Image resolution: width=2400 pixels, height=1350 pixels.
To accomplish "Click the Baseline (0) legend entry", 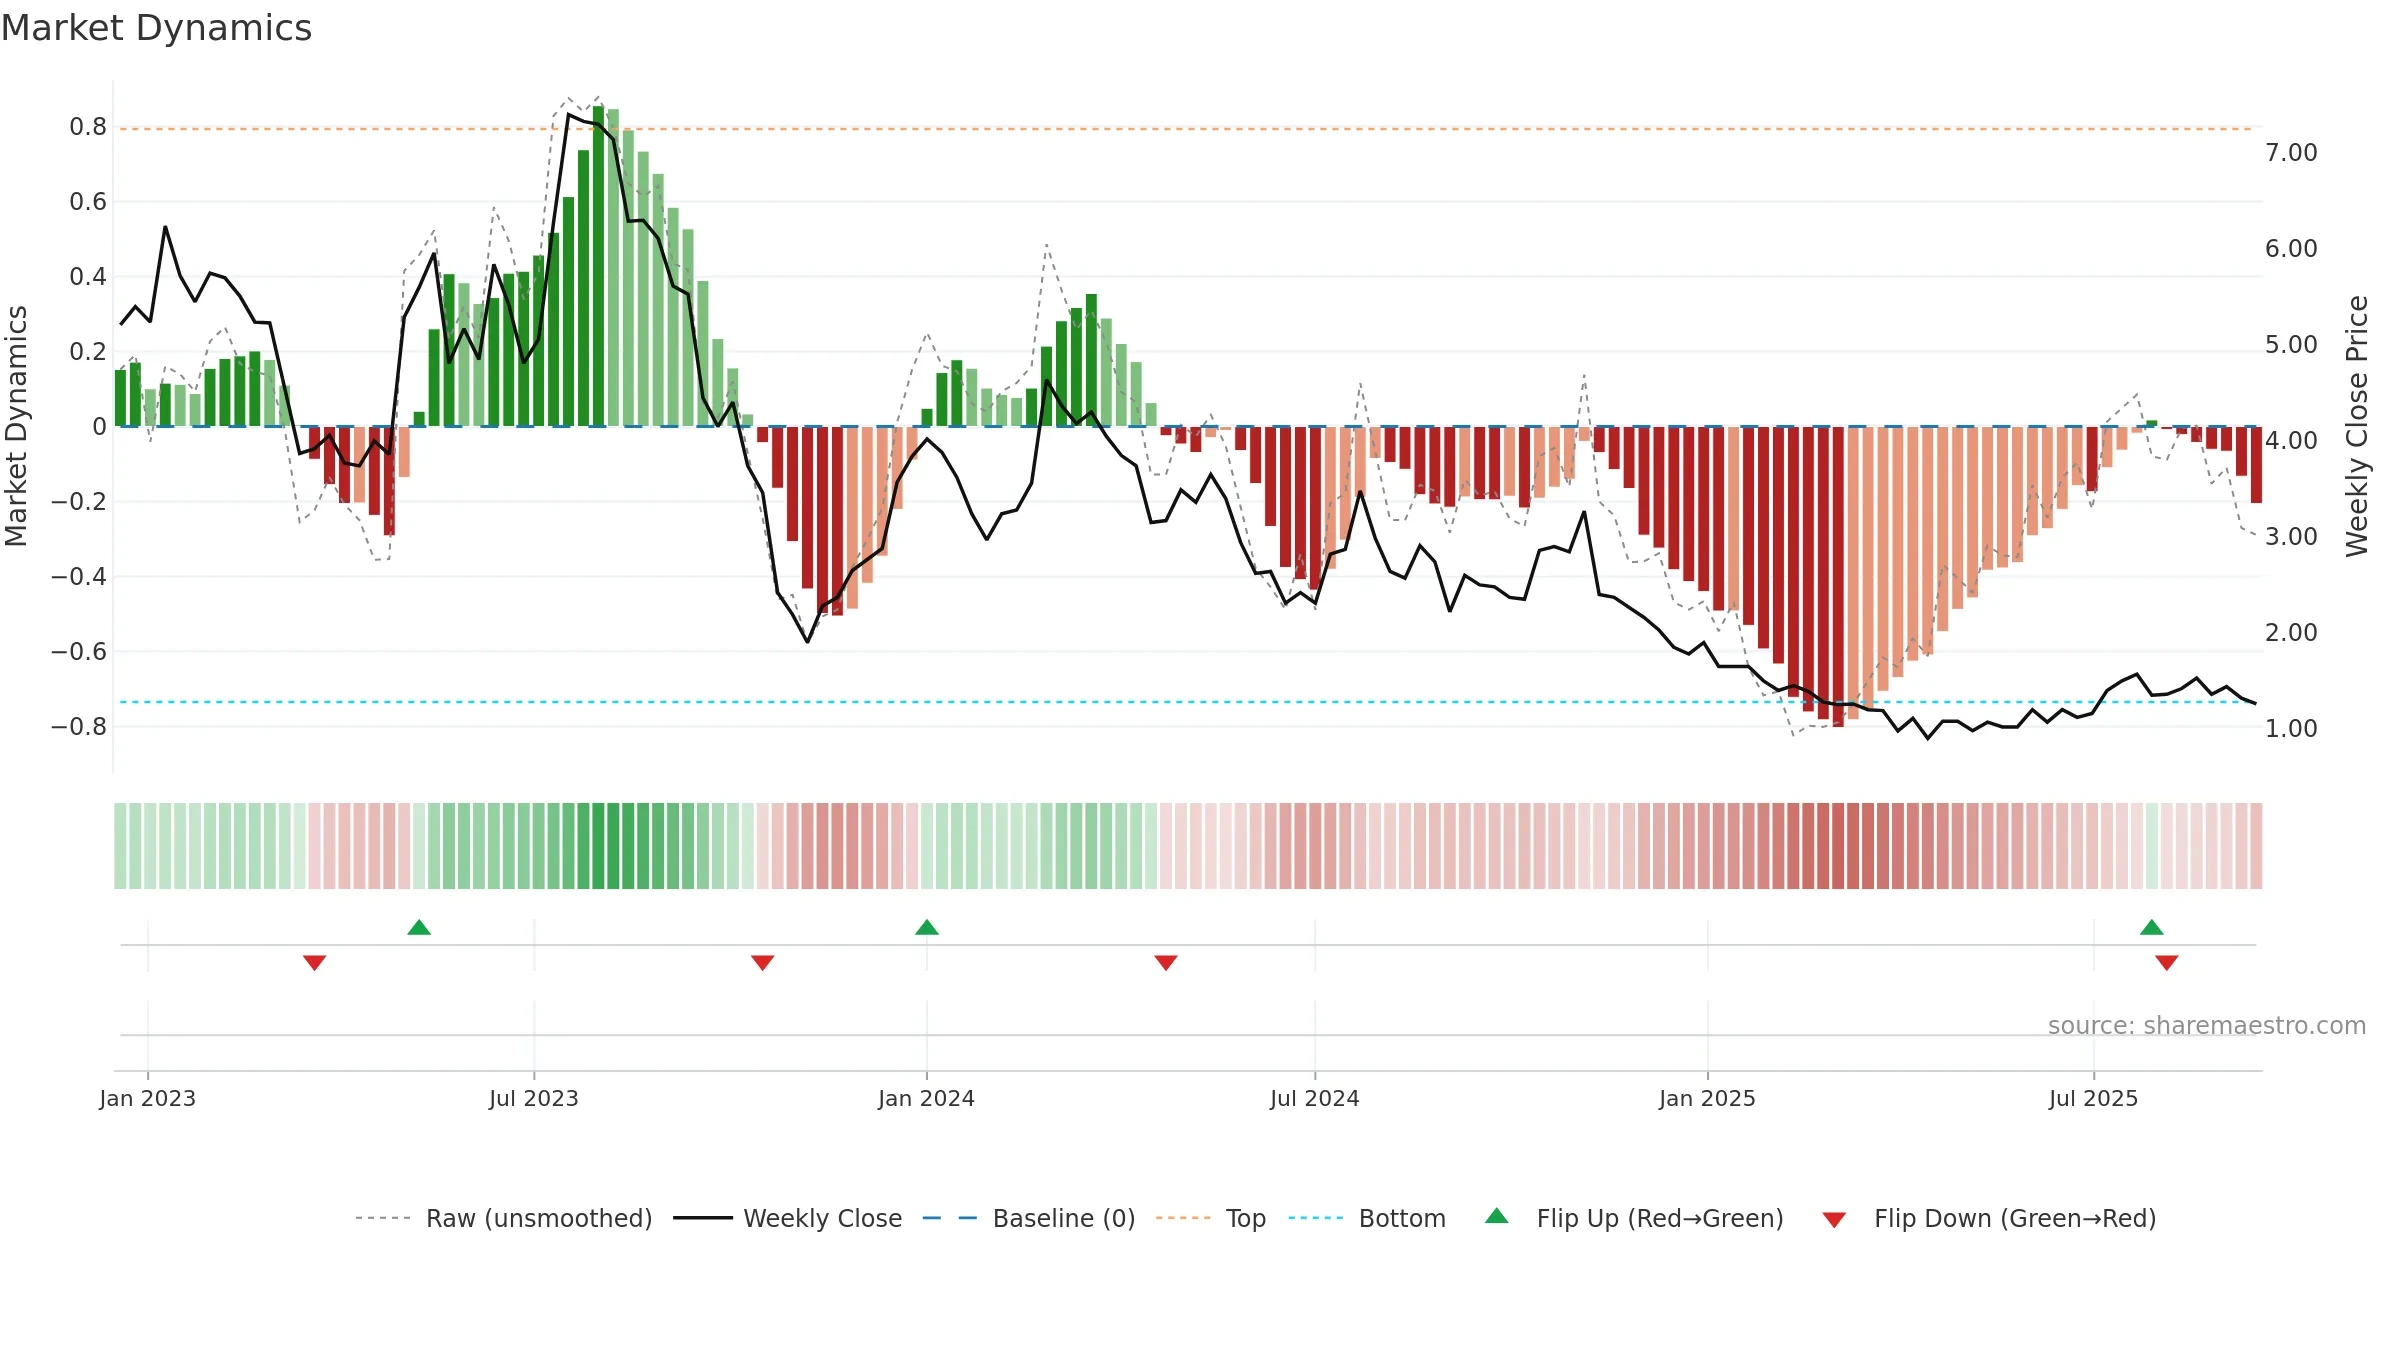I will 1028,1218.
